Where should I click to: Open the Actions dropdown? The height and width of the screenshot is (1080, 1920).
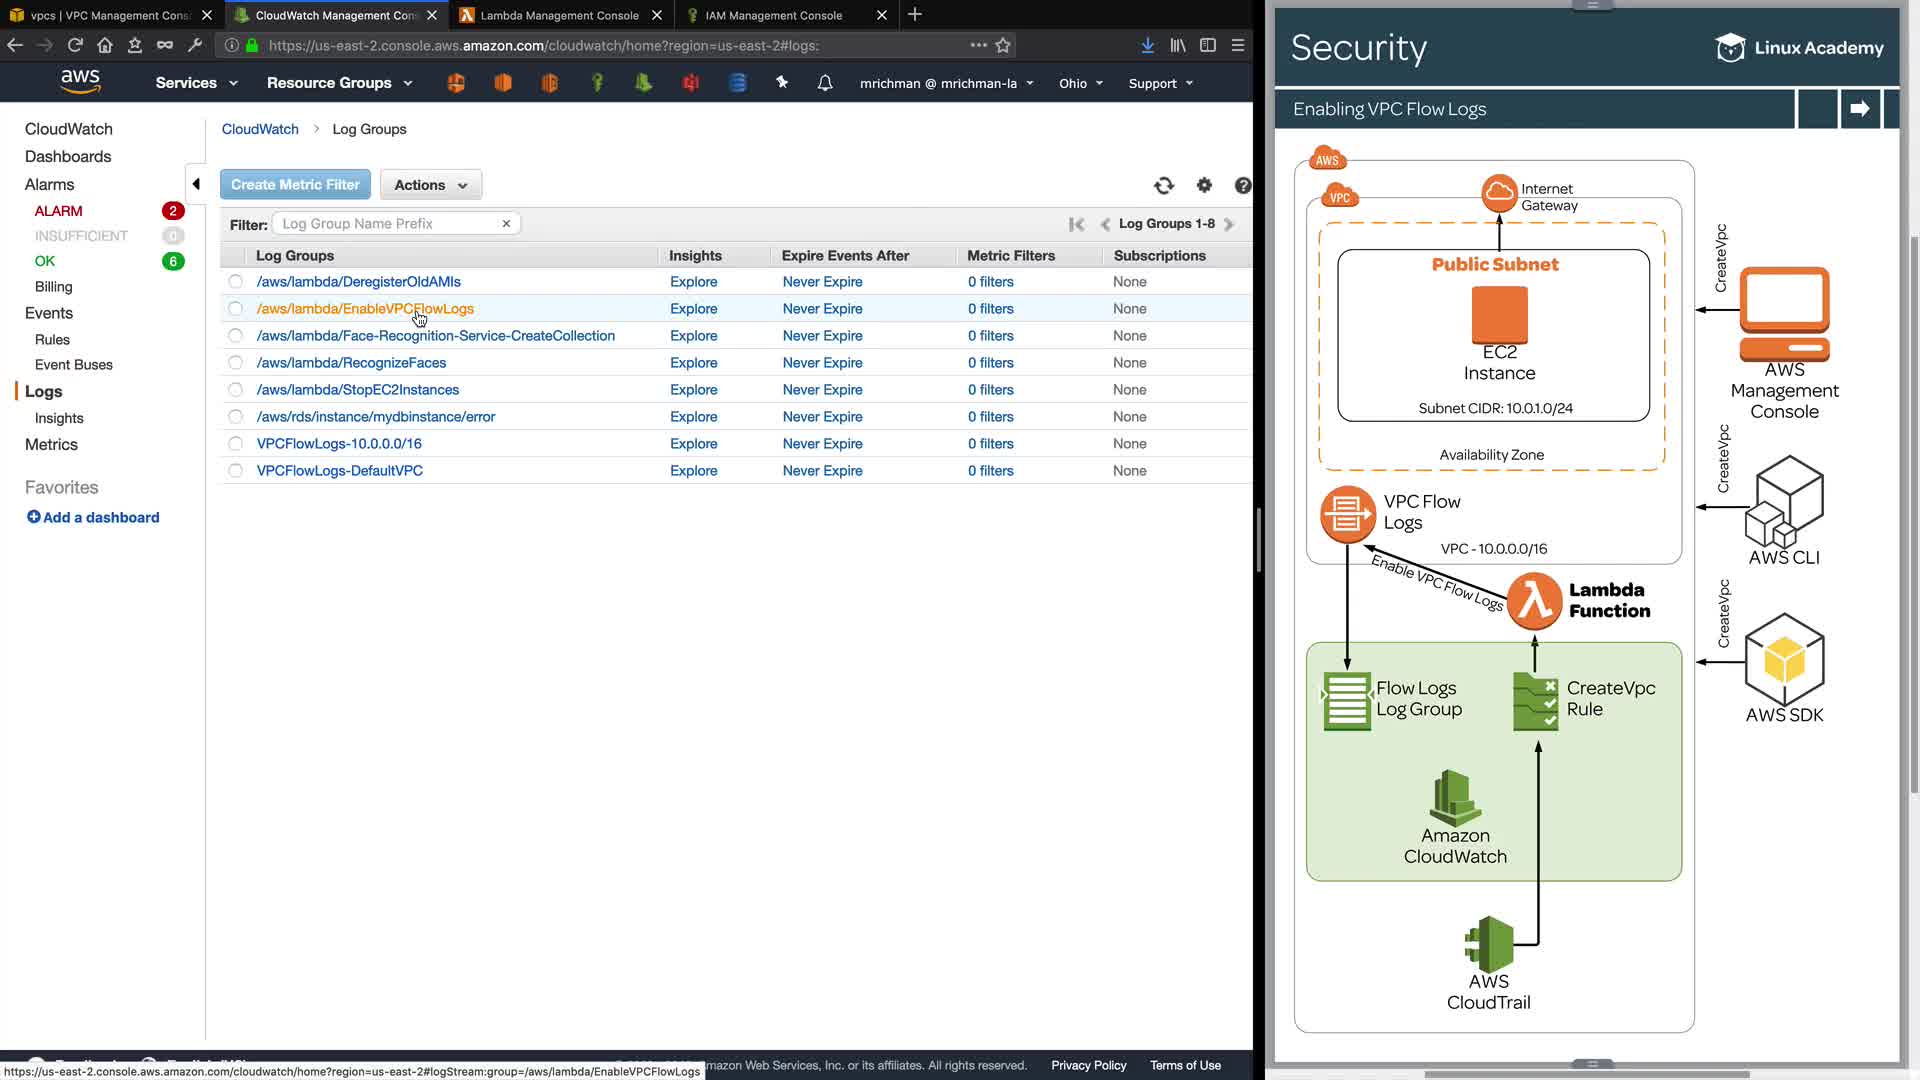pyautogui.click(x=430, y=185)
